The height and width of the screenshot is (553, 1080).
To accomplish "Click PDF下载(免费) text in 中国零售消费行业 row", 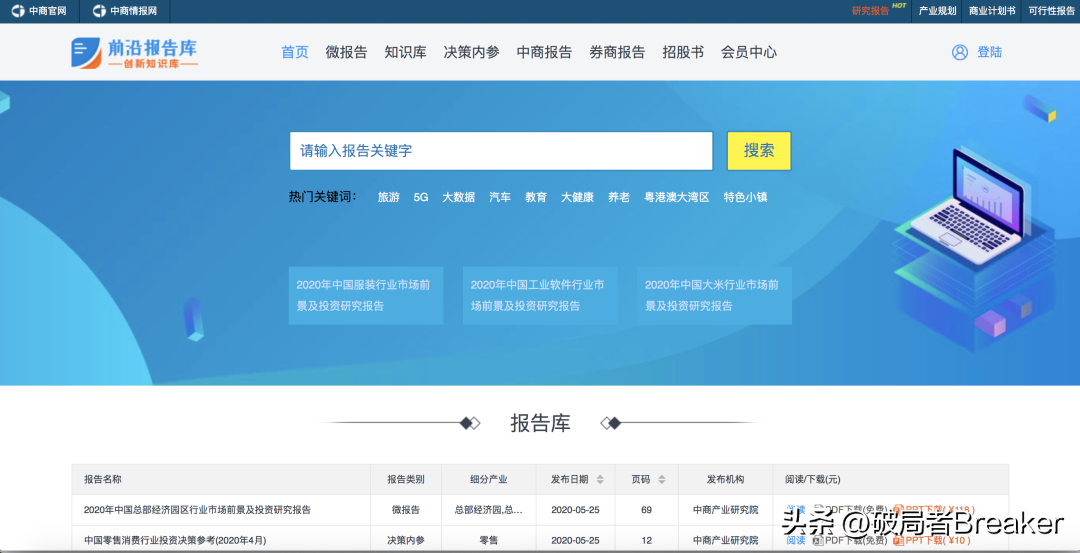I will coord(856,541).
